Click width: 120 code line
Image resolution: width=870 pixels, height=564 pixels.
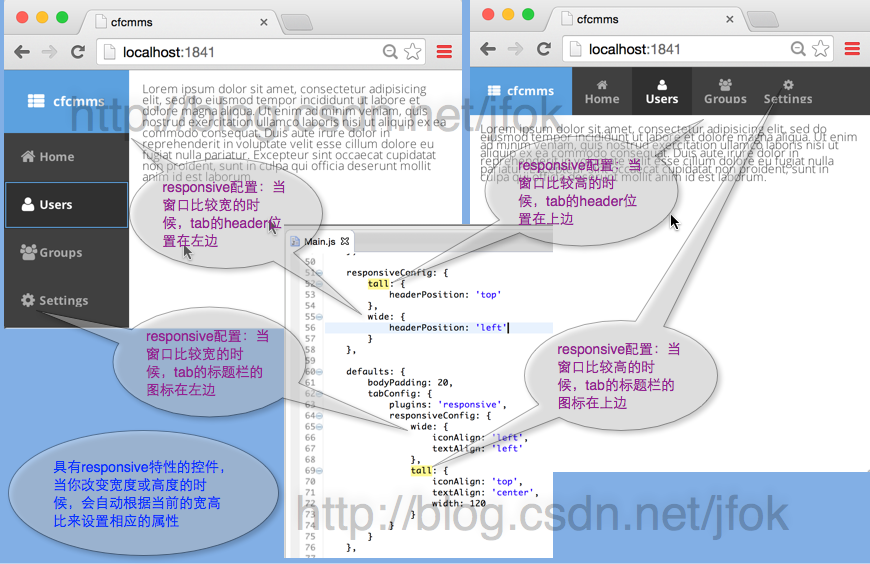459,503
